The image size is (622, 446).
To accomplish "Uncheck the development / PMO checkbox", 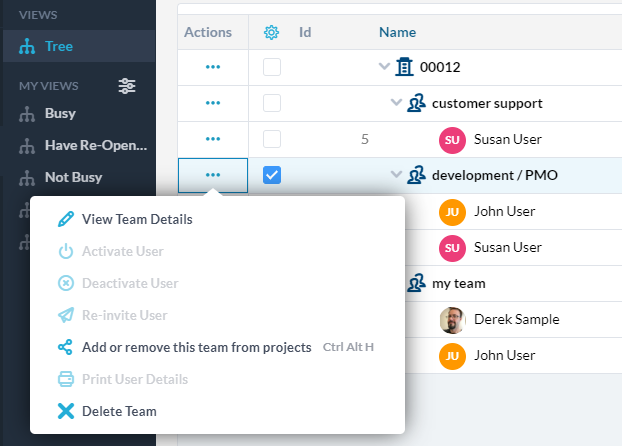I will click(272, 175).
